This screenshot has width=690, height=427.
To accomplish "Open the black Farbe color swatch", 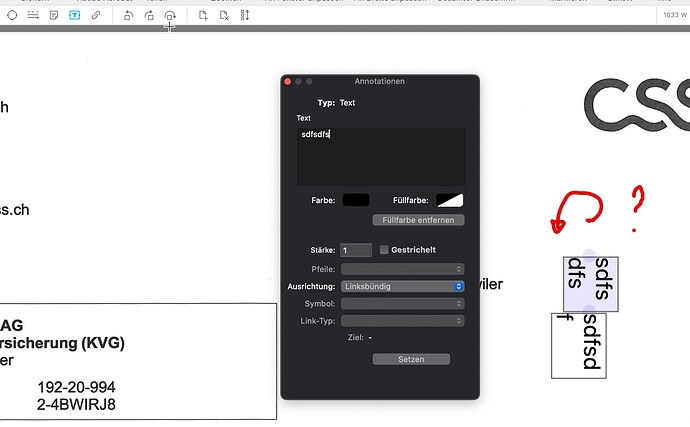I will click(x=356, y=201).
